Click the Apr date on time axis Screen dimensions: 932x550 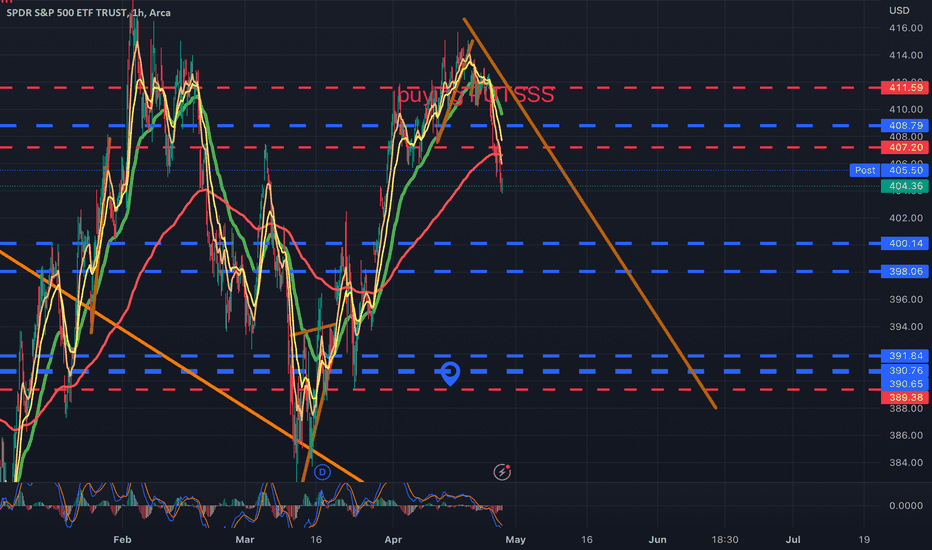click(x=393, y=539)
